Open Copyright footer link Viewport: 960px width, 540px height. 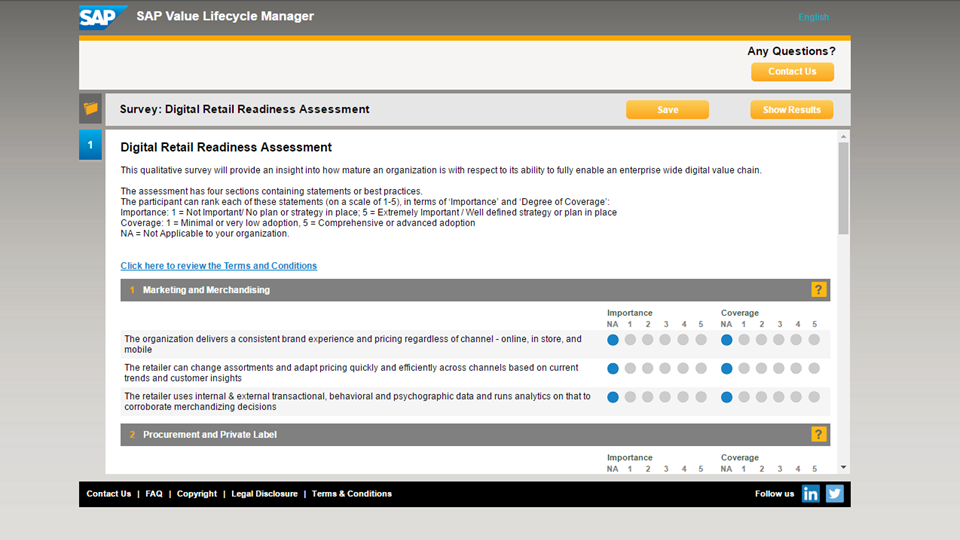(x=197, y=493)
